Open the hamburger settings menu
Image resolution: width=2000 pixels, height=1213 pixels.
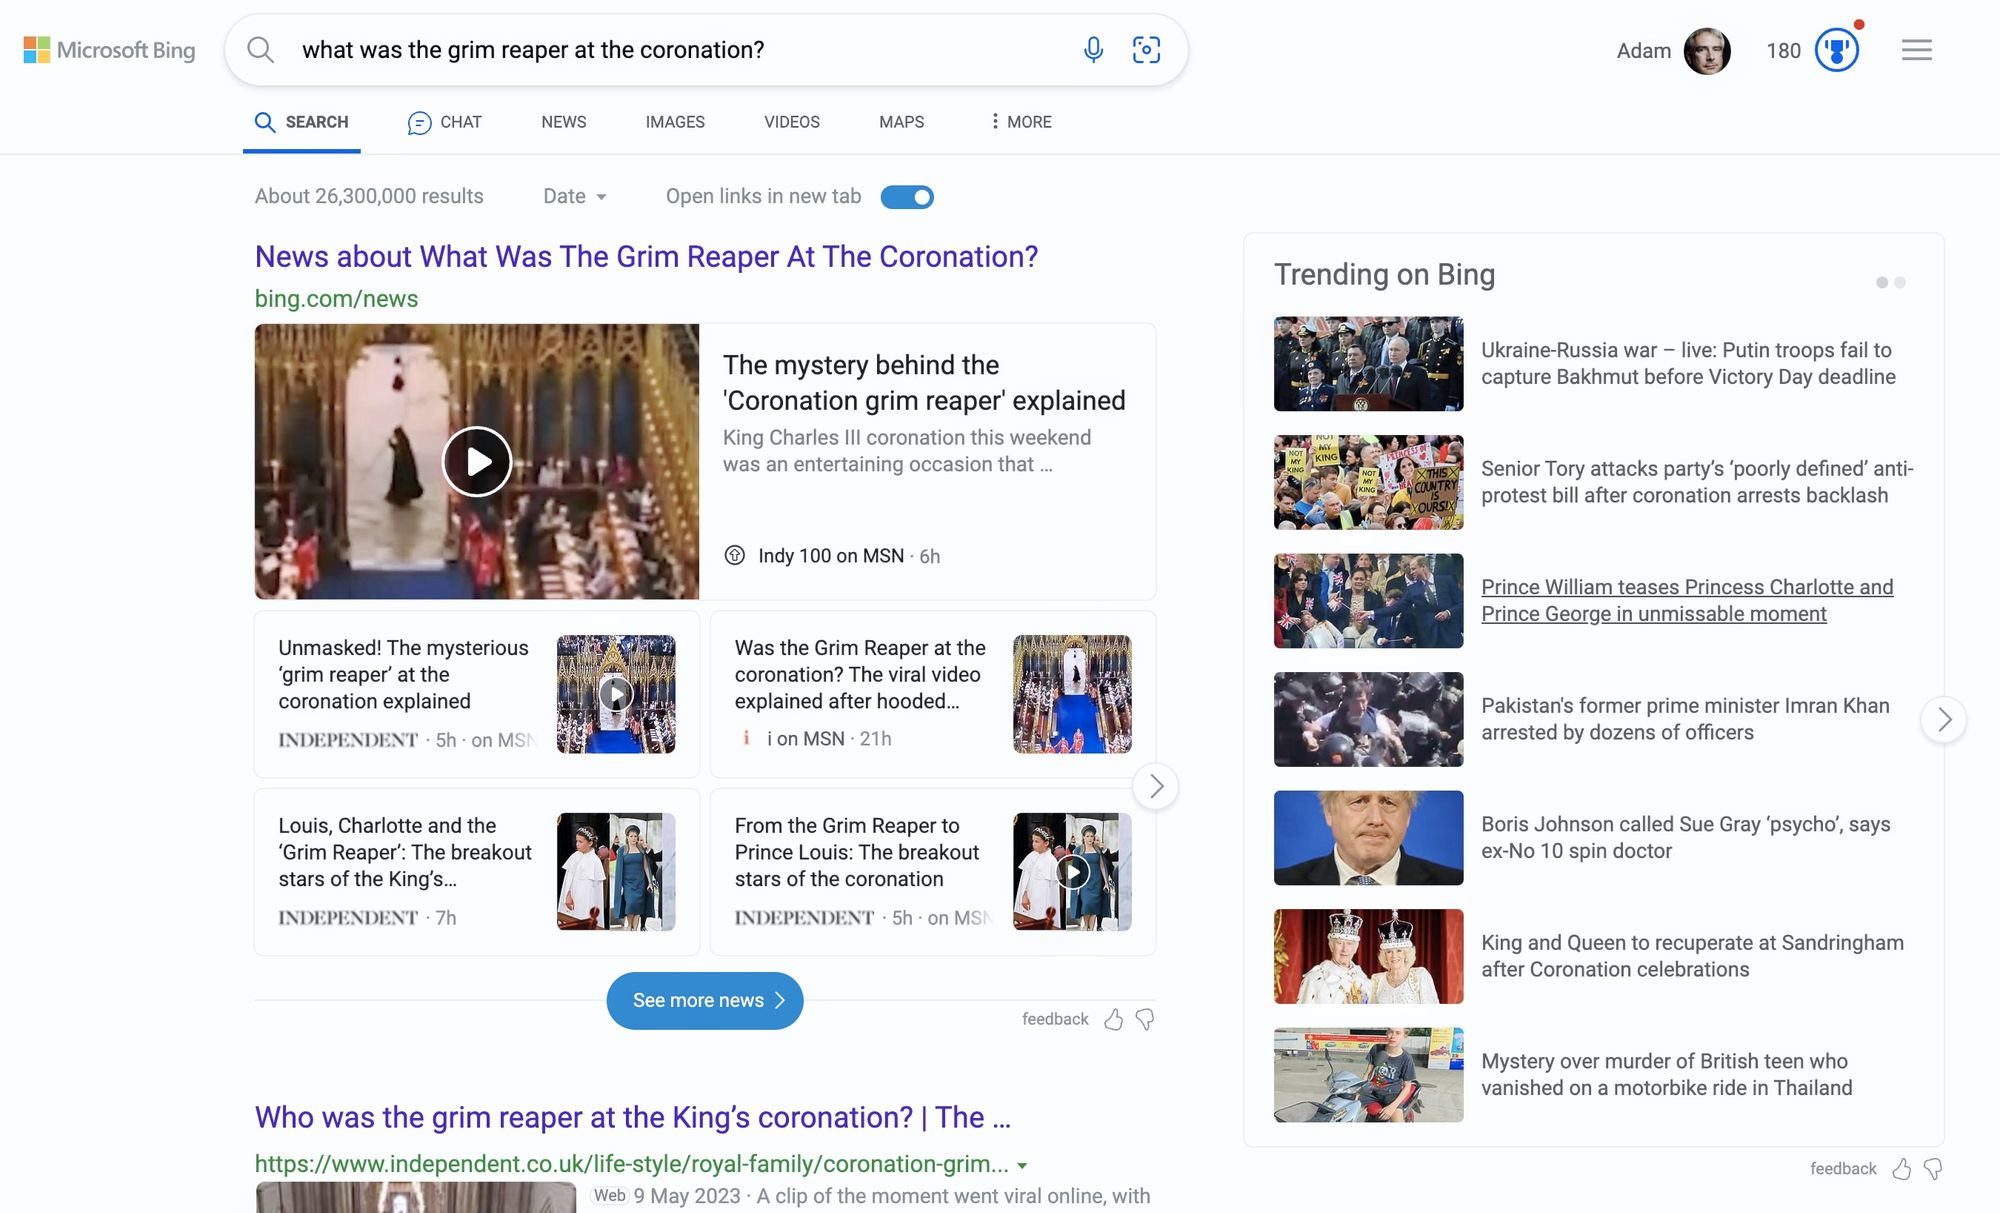tap(1916, 50)
